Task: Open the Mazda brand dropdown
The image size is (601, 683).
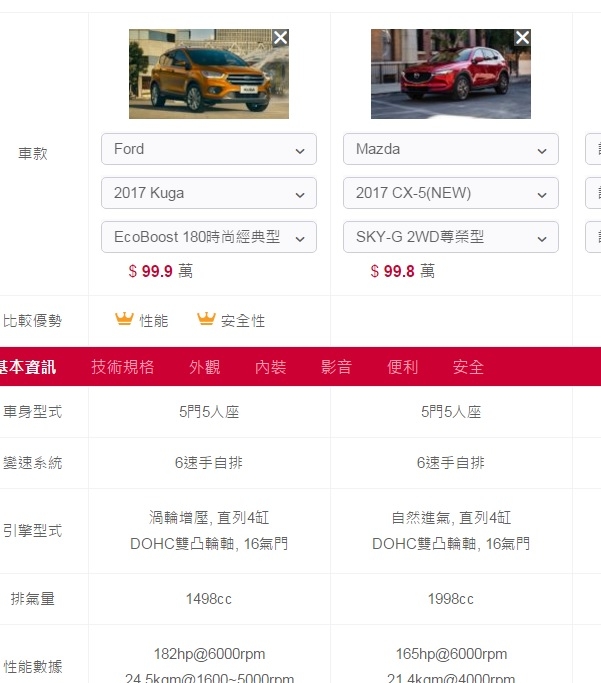Action: pyautogui.click(x=451, y=149)
